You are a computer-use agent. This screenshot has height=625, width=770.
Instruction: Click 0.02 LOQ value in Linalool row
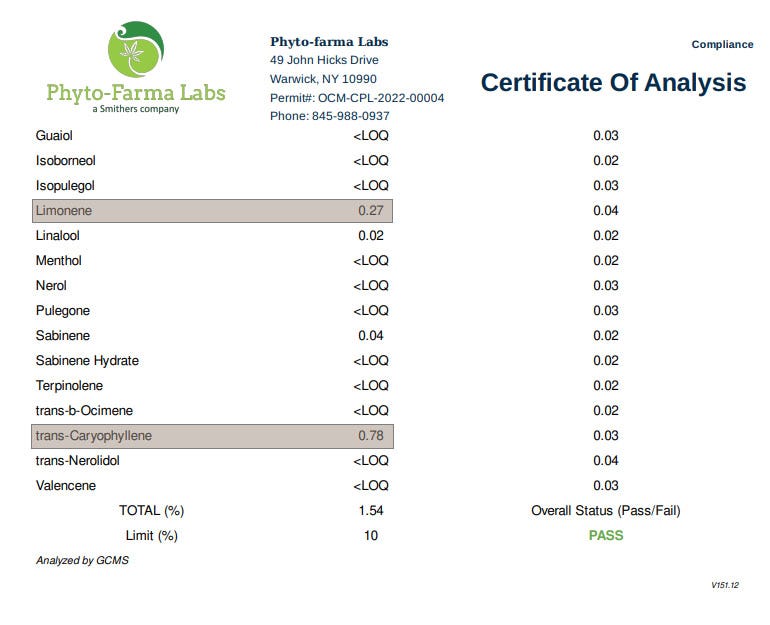pyautogui.click(x=605, y=236)
